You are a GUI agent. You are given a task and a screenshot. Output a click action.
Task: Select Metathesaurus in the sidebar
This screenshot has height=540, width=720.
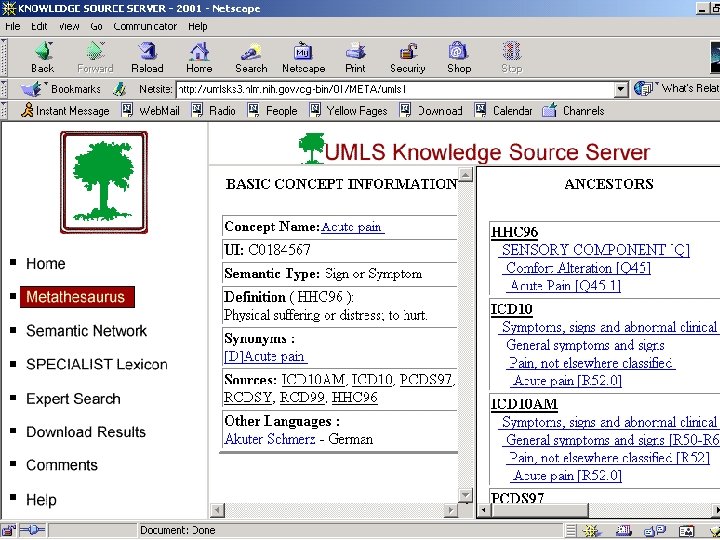(x=77, y=297)
